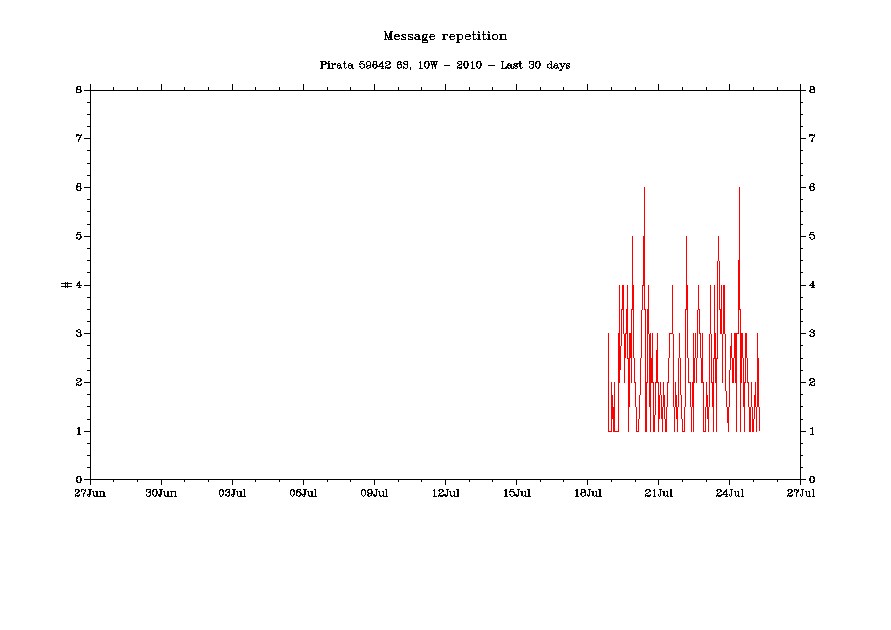Click the "#" y-axis unit label
Image resolution: width=891 pixels, height=630 pixels.
tap(66, 285)
